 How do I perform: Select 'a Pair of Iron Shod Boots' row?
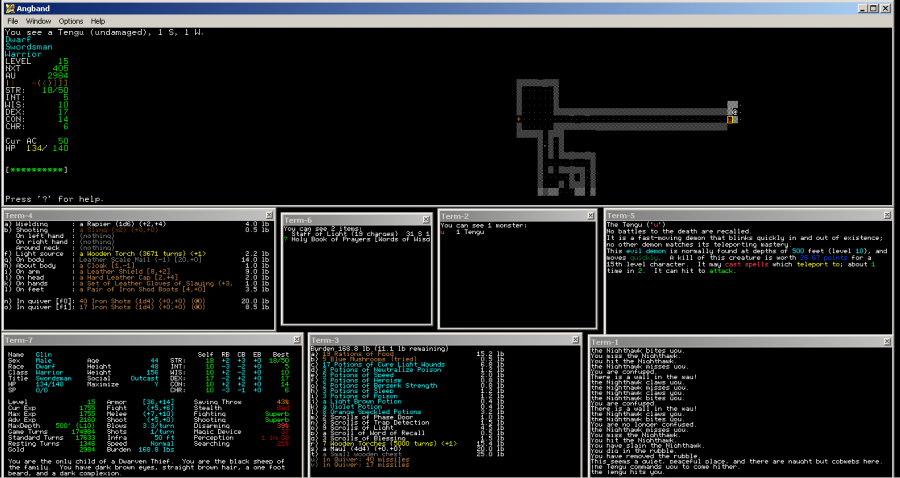137,289
